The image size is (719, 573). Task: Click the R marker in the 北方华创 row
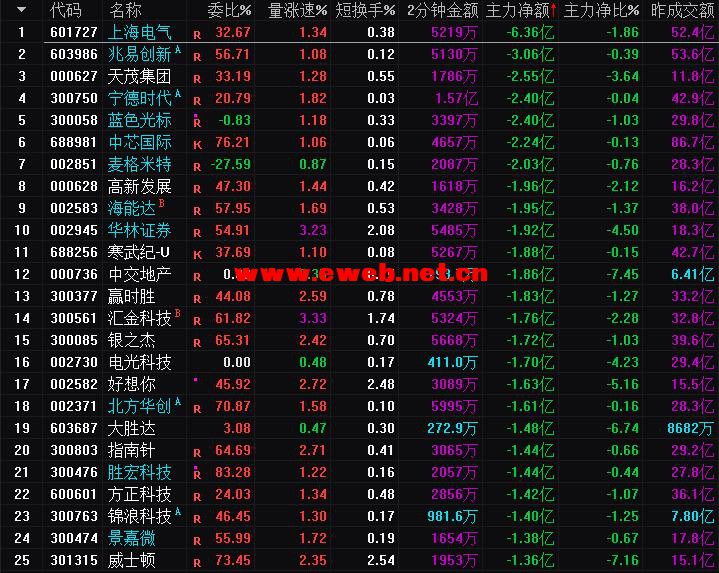[x=197, y=409]
